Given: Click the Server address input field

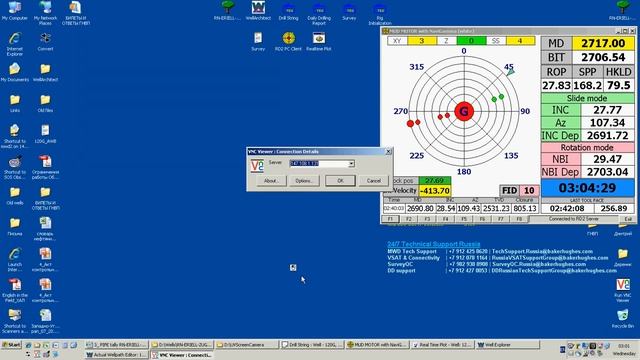Looking at the screenshot, I should [x=319, y=164].
